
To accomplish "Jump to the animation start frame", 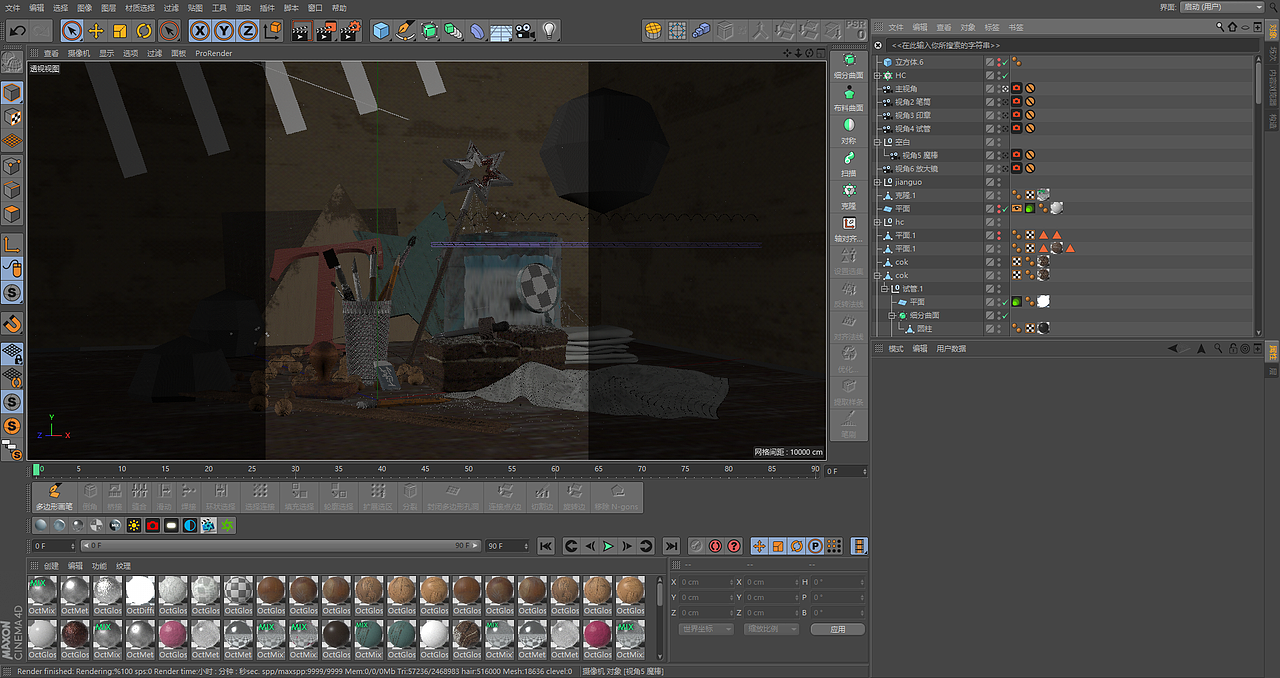I will (x=546, y=546).
